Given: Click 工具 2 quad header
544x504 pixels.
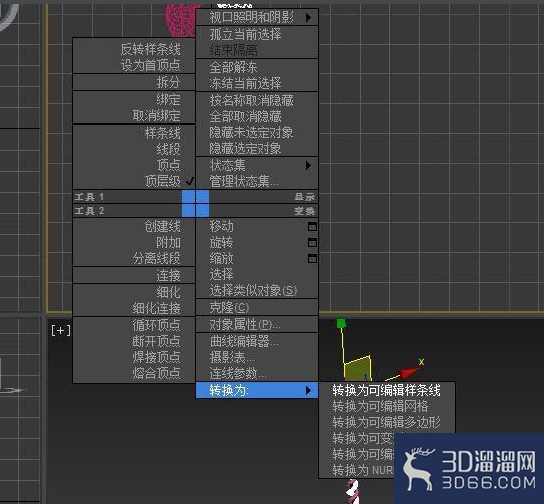Looking at the screenshot, I should pyautogui.click(x=134, y=211).
